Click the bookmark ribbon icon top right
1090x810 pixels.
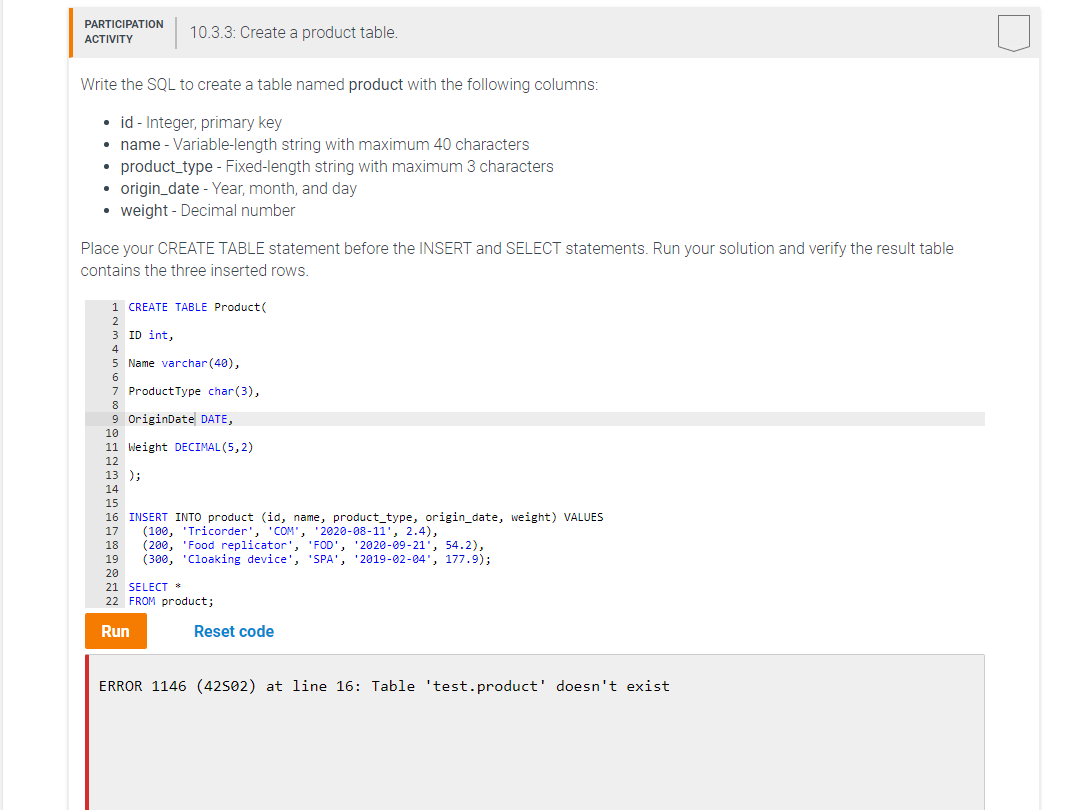coord(1013,31)
